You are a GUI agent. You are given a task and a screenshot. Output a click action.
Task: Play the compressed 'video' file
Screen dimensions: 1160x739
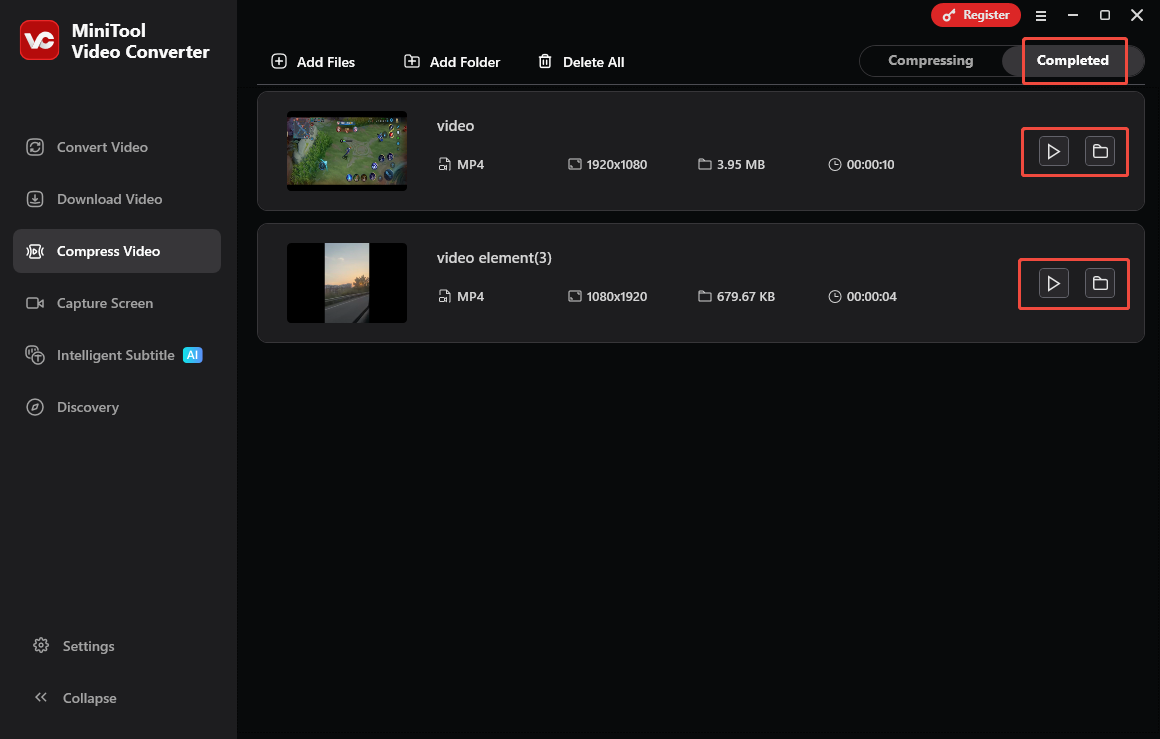(1053, 152)
